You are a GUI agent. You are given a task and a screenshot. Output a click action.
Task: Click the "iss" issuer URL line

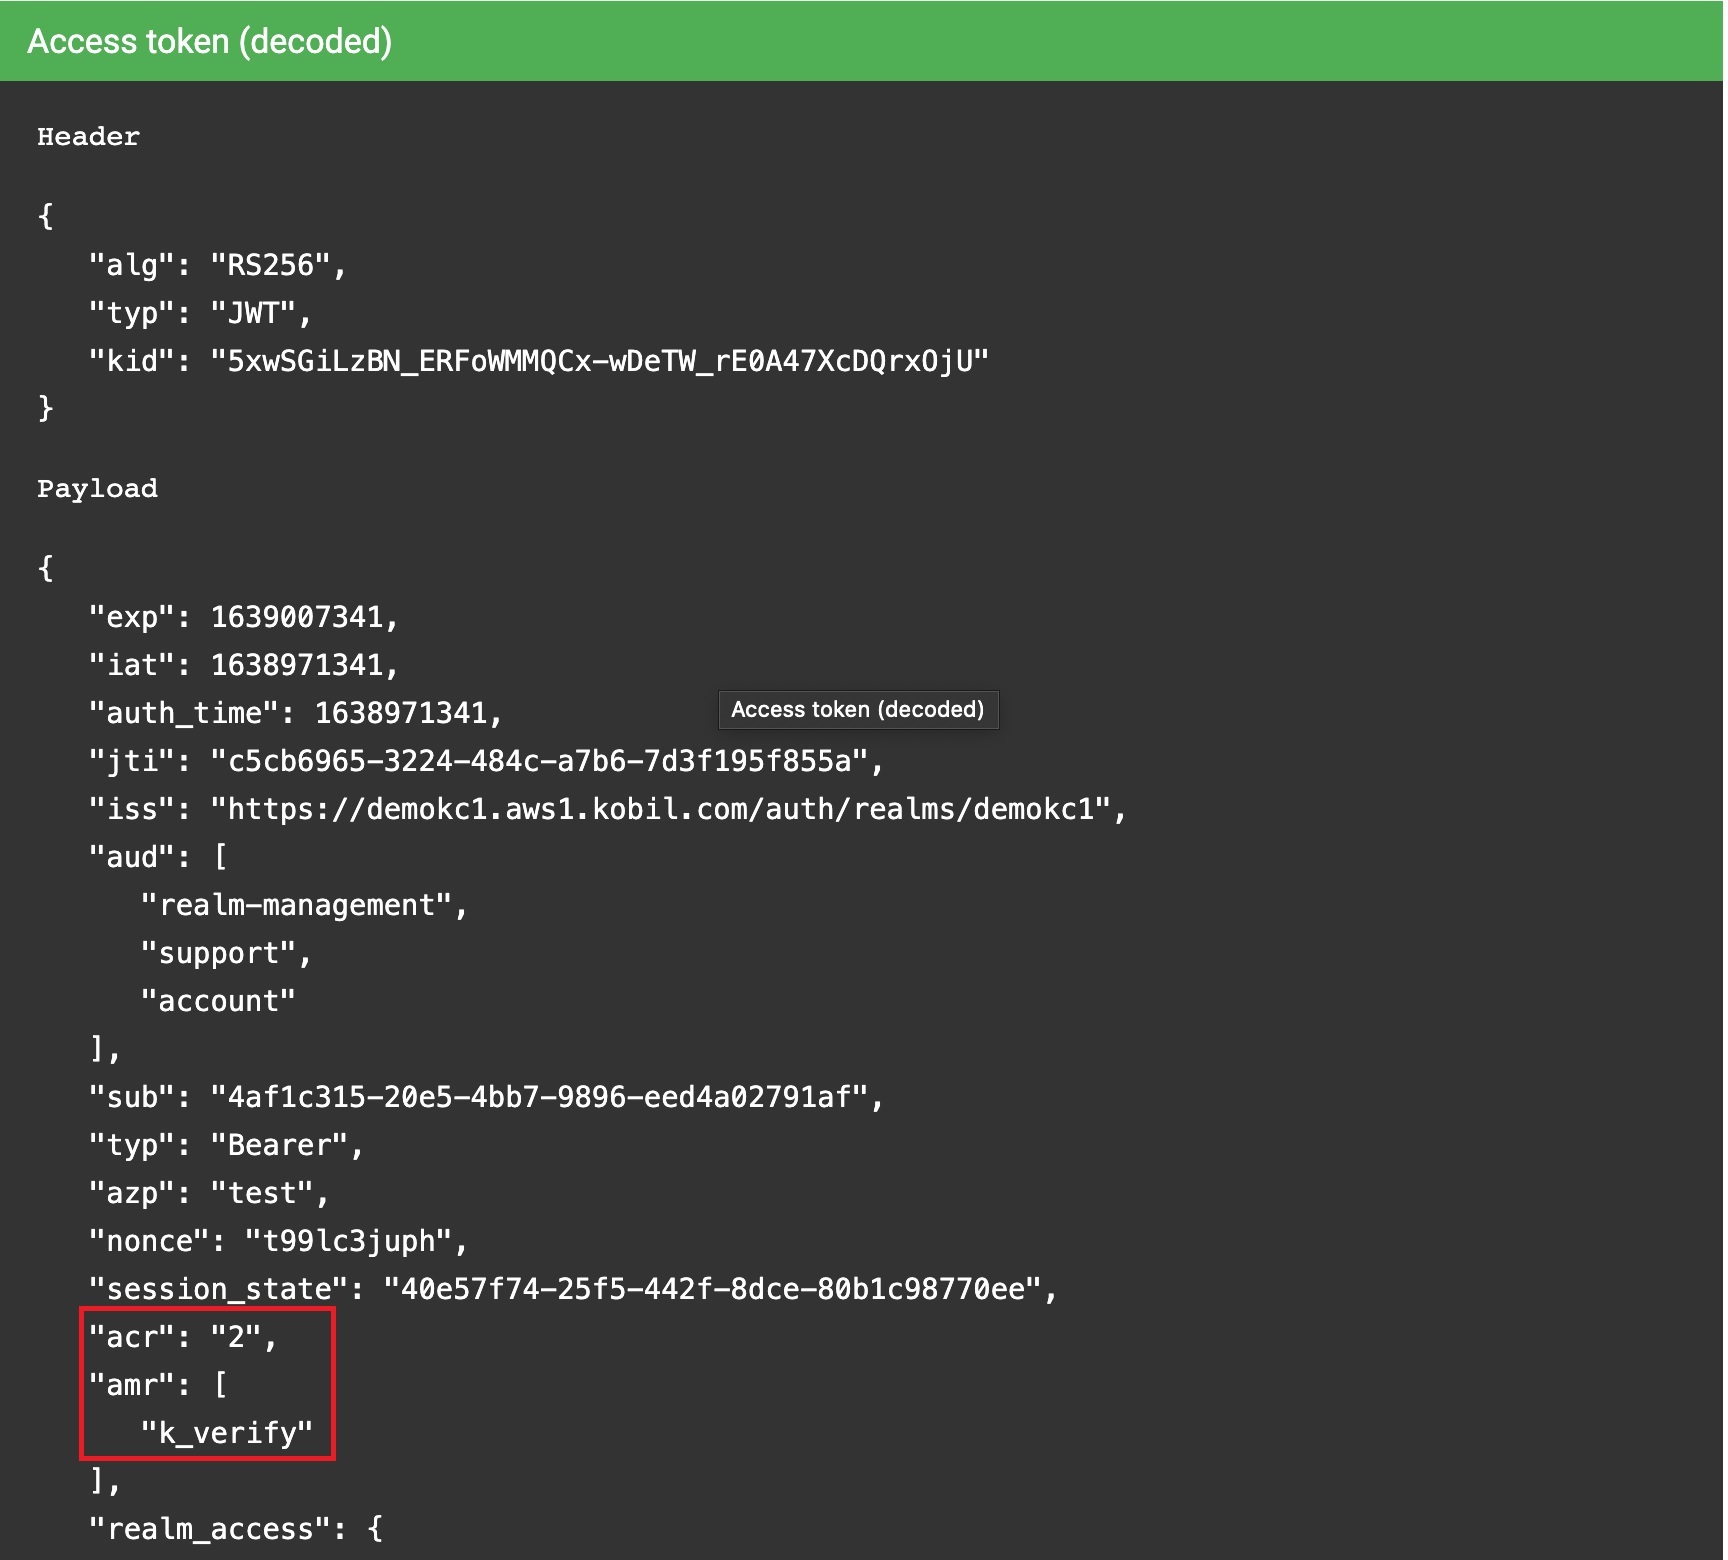[607, 809]
